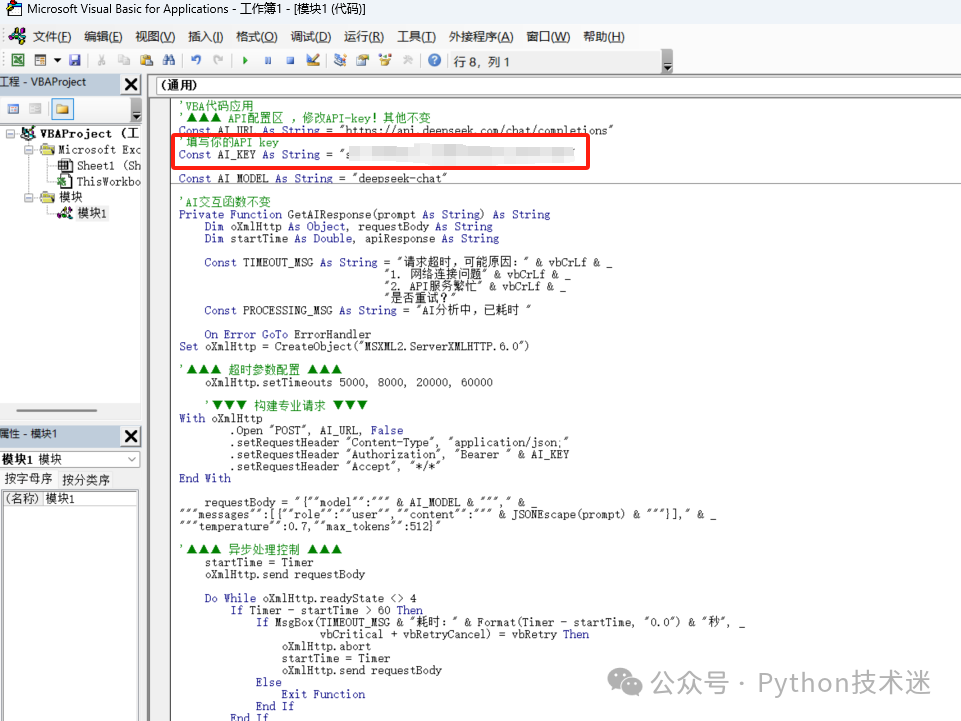This screenshot has width=961, height=721.
Task: Collapse the Microsoft Excel objects folder
Action: pyautogui.click(x=29, y=150)
